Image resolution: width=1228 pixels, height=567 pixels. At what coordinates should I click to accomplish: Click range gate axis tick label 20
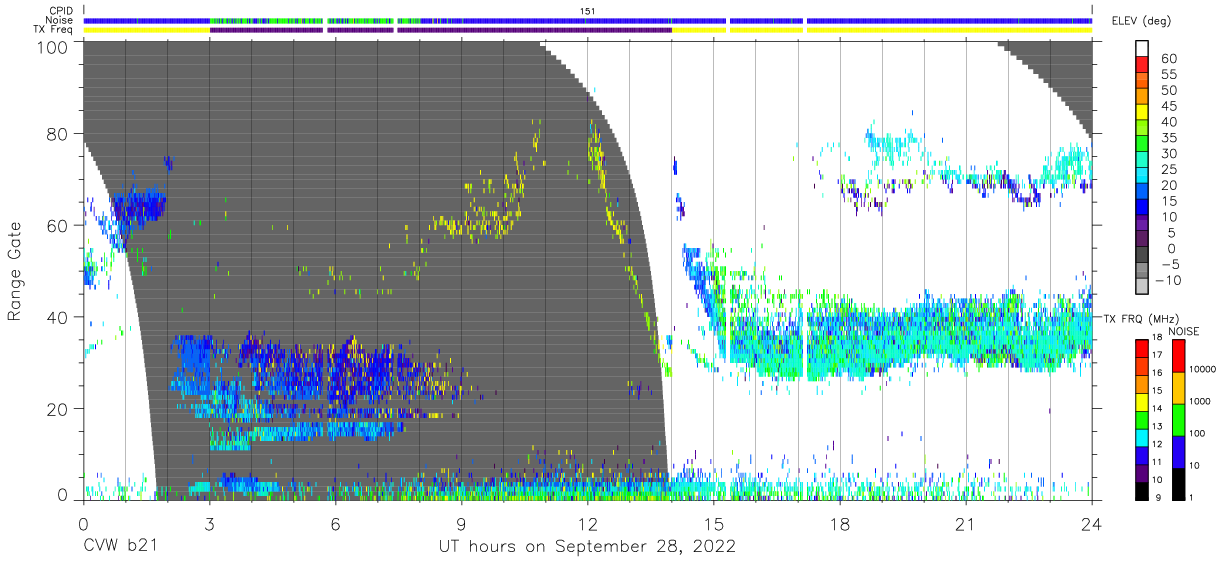(58, 408)
